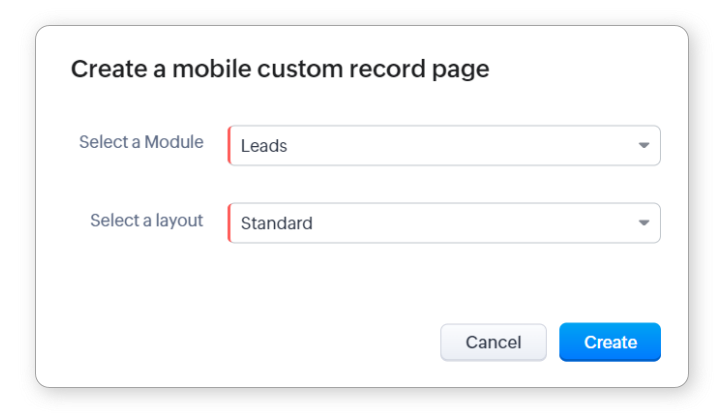This screenshot has height=413, width=724.
Task: Click the red required marker on Module field
Action: [x=230, y=146]
